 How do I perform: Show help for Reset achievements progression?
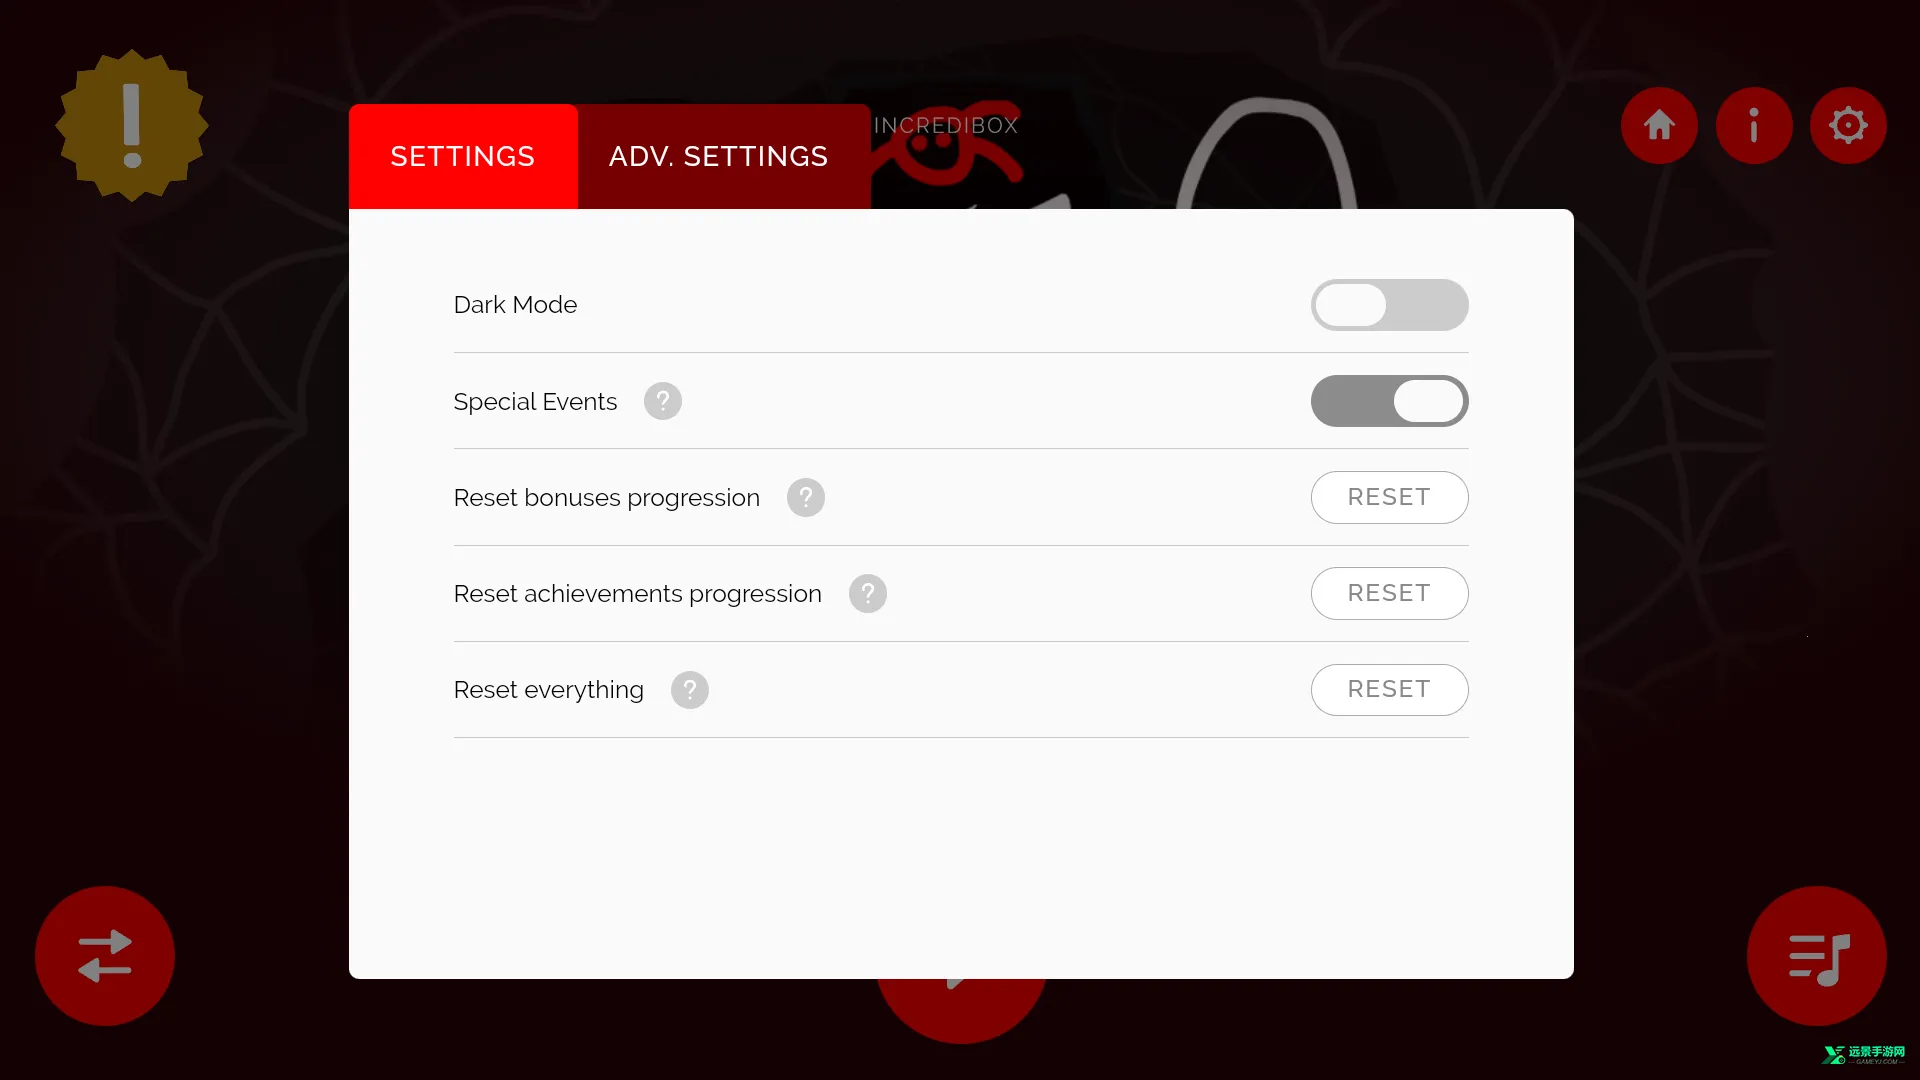coord(868,593)
